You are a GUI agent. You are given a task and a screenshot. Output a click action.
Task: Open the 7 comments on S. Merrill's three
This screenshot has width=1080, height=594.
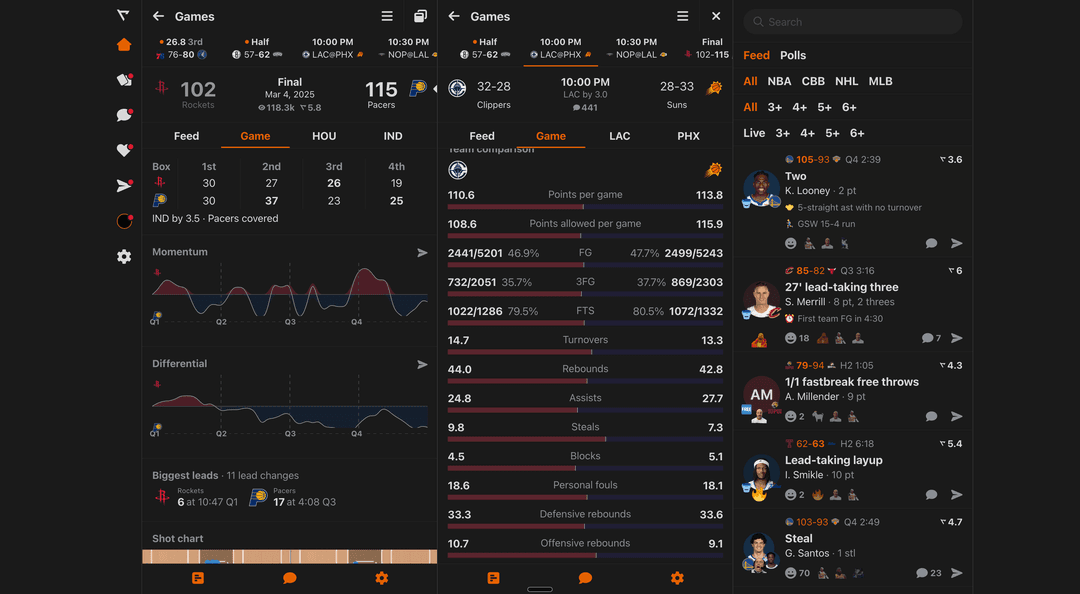931,338
